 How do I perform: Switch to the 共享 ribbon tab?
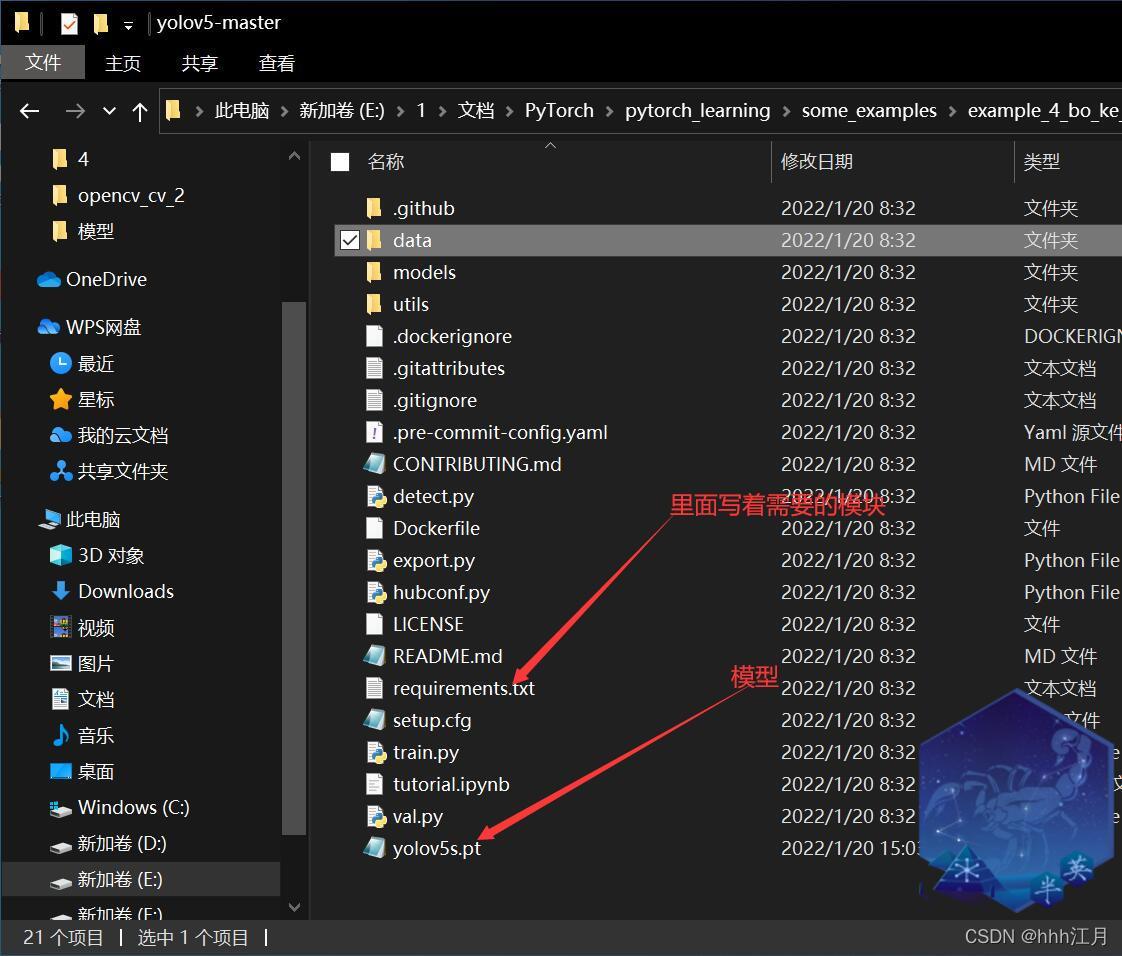pyautogui.click(x=200, y=63)
